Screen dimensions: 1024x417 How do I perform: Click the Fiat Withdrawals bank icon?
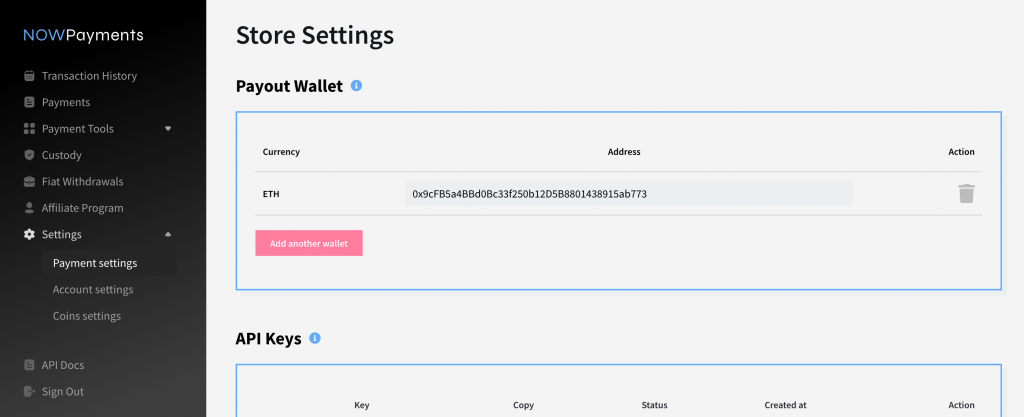pos(30,182)
